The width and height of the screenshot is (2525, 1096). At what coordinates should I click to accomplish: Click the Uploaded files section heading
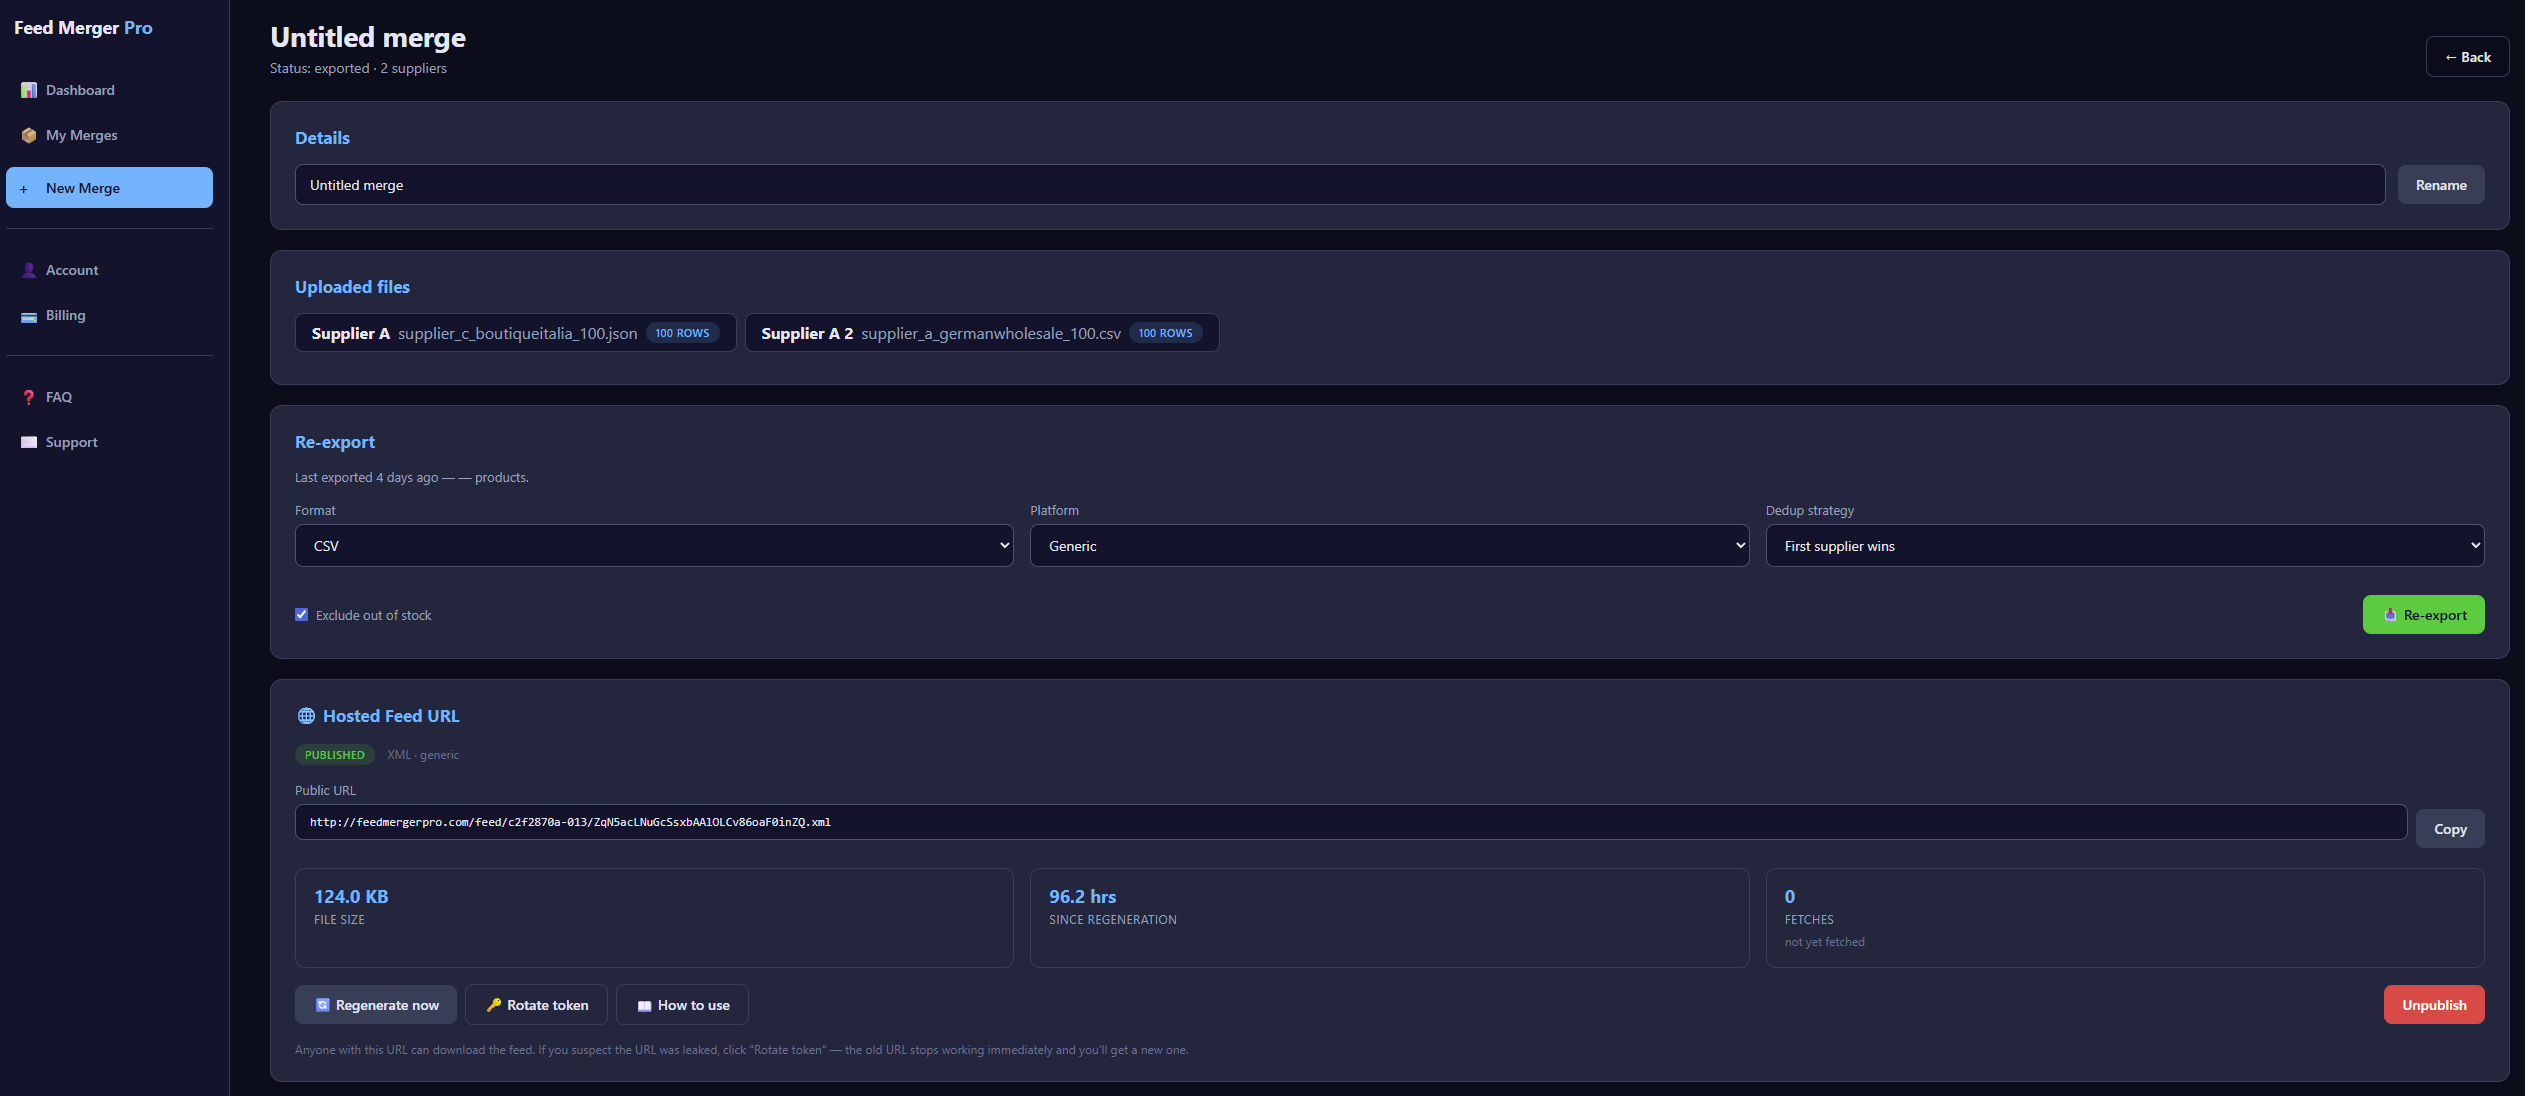(352, 287)
